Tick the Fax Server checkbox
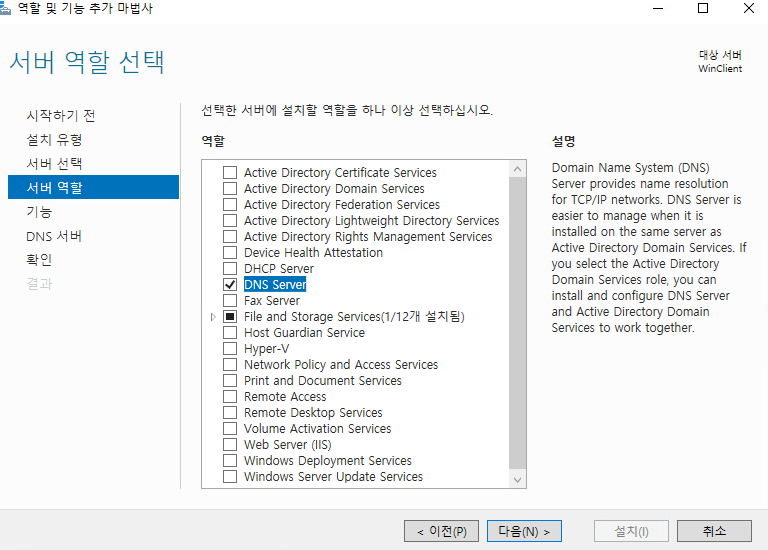 click(x=230, y=300)
